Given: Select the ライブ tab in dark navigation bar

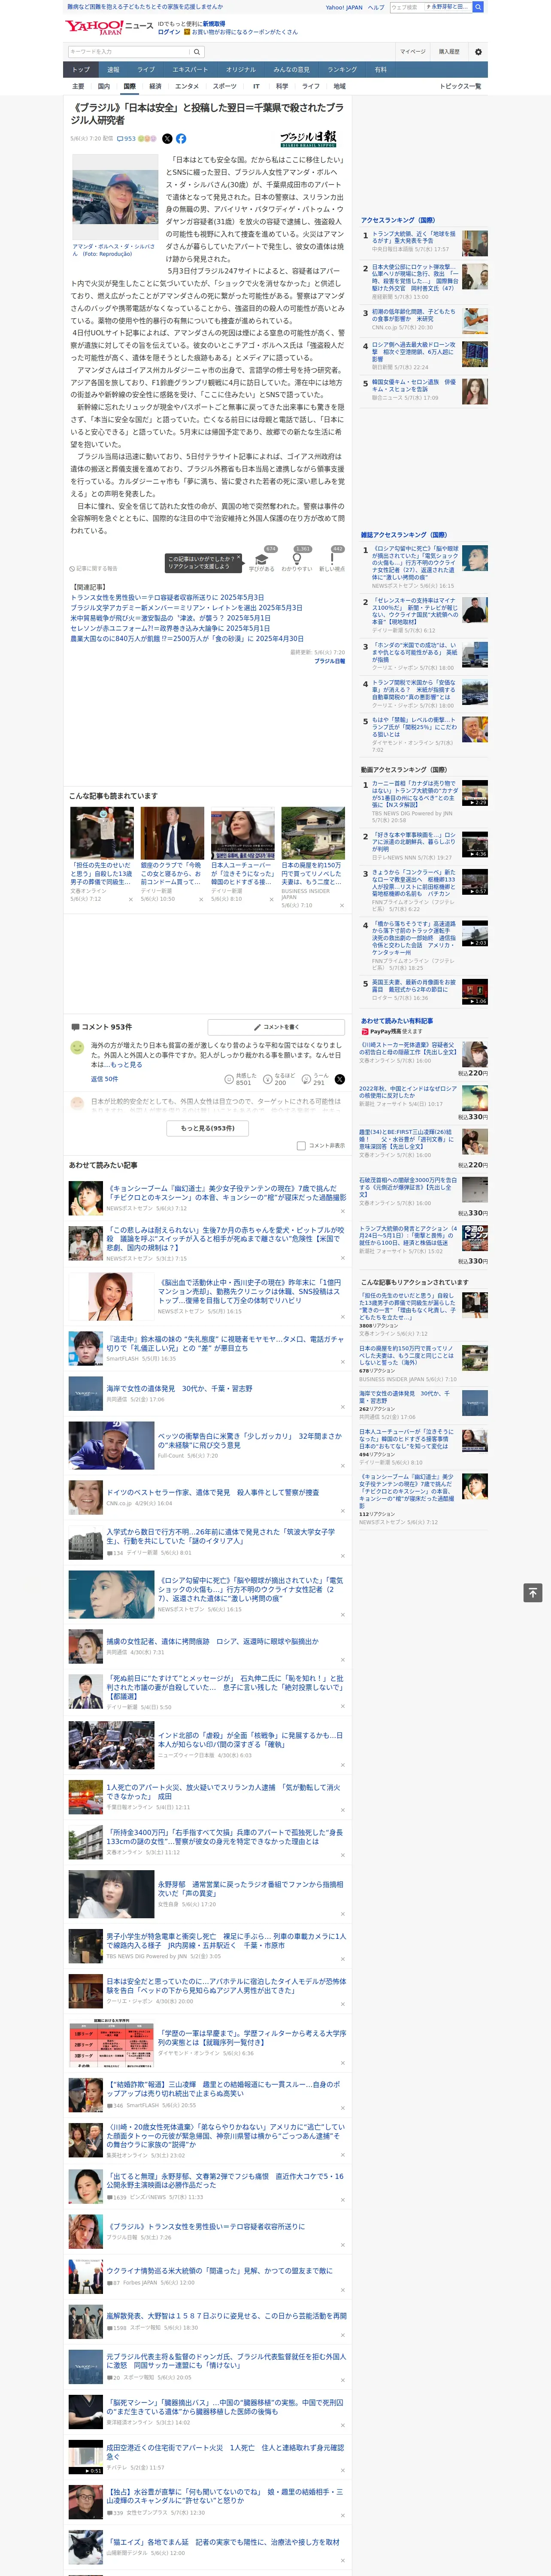Looking at the screenshot, I should click(146, 70).
